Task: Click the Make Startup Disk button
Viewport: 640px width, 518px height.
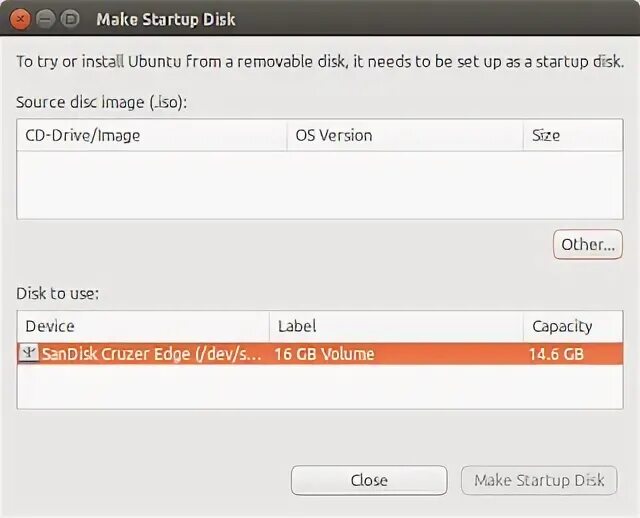Action: click(x=539, y=480)
